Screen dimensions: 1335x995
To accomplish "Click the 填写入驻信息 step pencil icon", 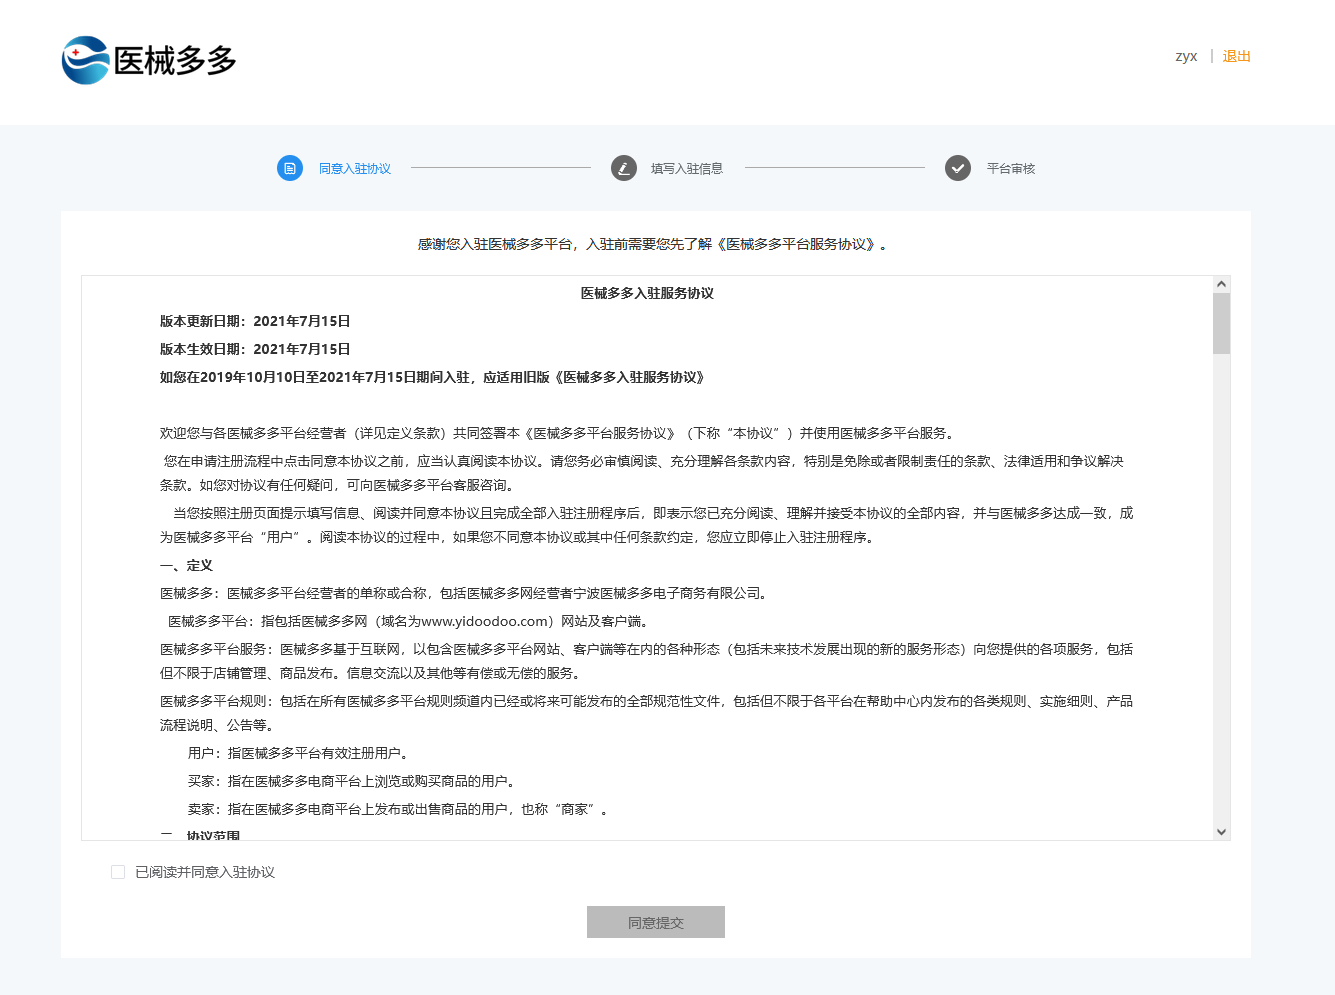I will pos(624,168).
